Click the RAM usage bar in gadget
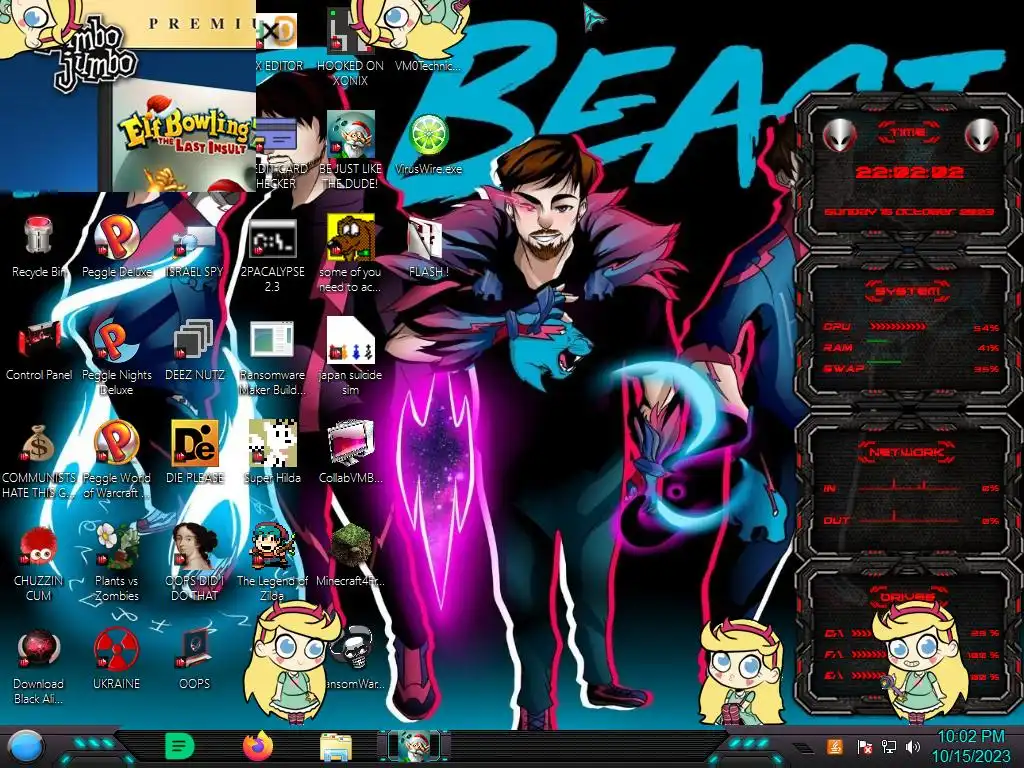1024x768 pixels. (x=877, y=341)
